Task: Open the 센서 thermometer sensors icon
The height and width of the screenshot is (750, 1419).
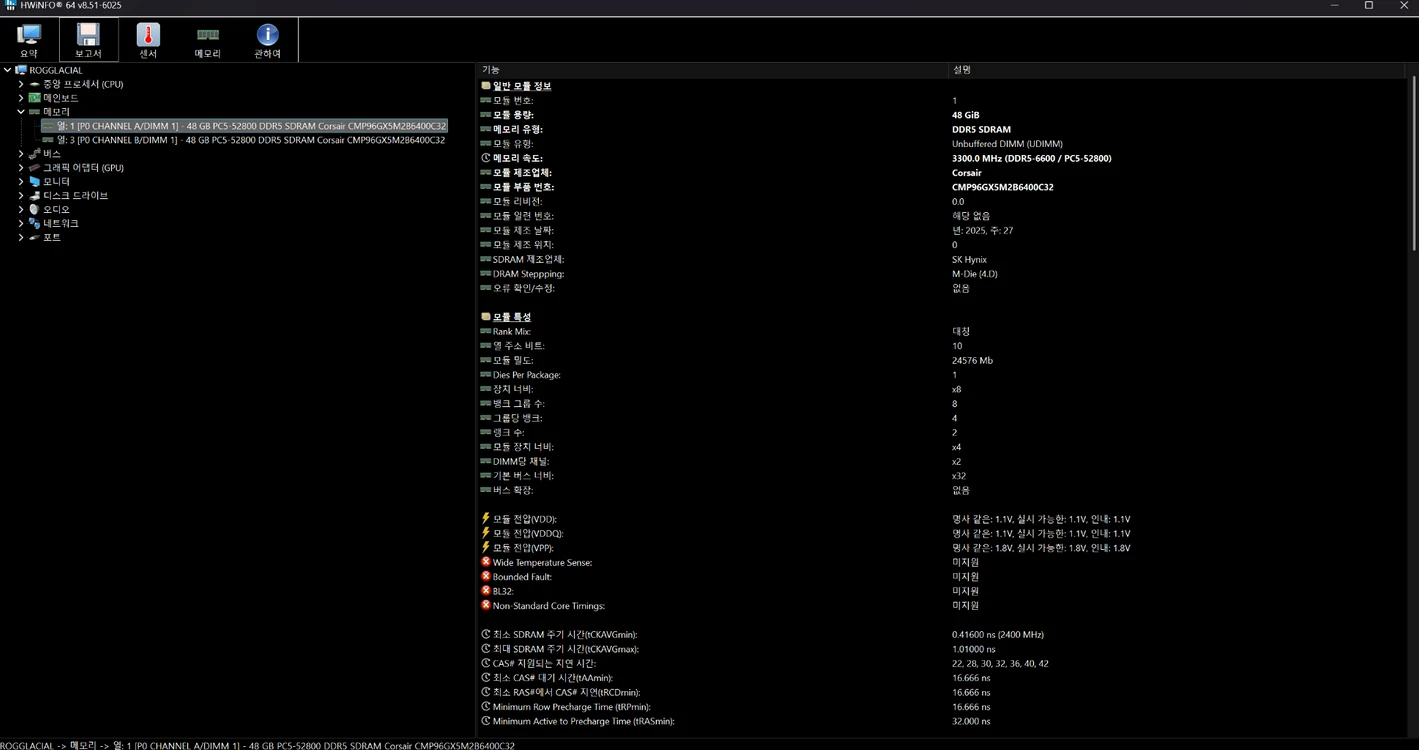Action: pos(148,40)
